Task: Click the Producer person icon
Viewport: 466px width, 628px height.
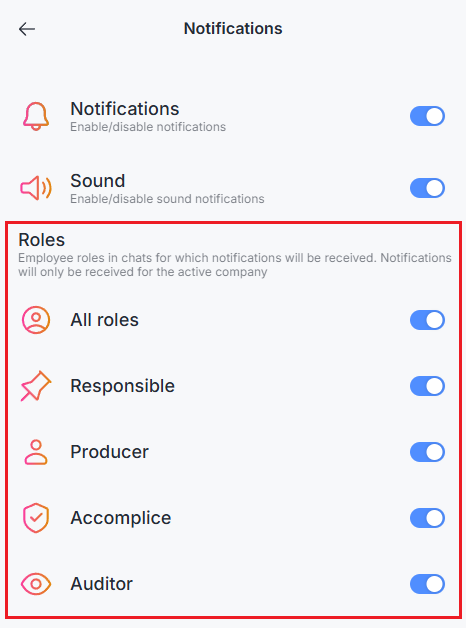Action: [36, 452]
